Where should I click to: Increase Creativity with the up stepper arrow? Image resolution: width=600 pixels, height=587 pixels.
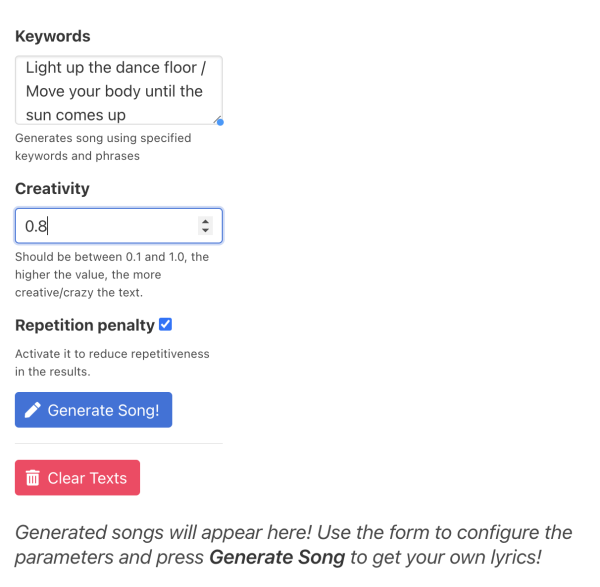point(205,221)
